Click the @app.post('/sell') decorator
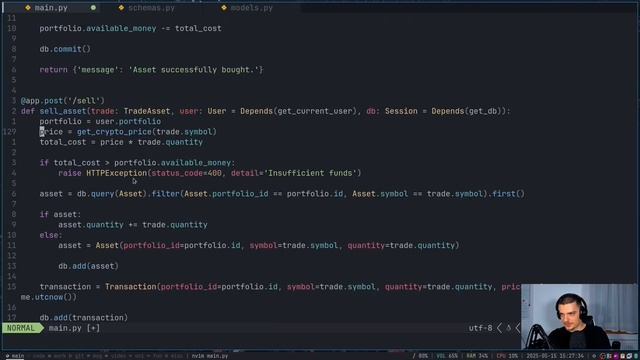640x360 pixels. (x=62, y=101)
